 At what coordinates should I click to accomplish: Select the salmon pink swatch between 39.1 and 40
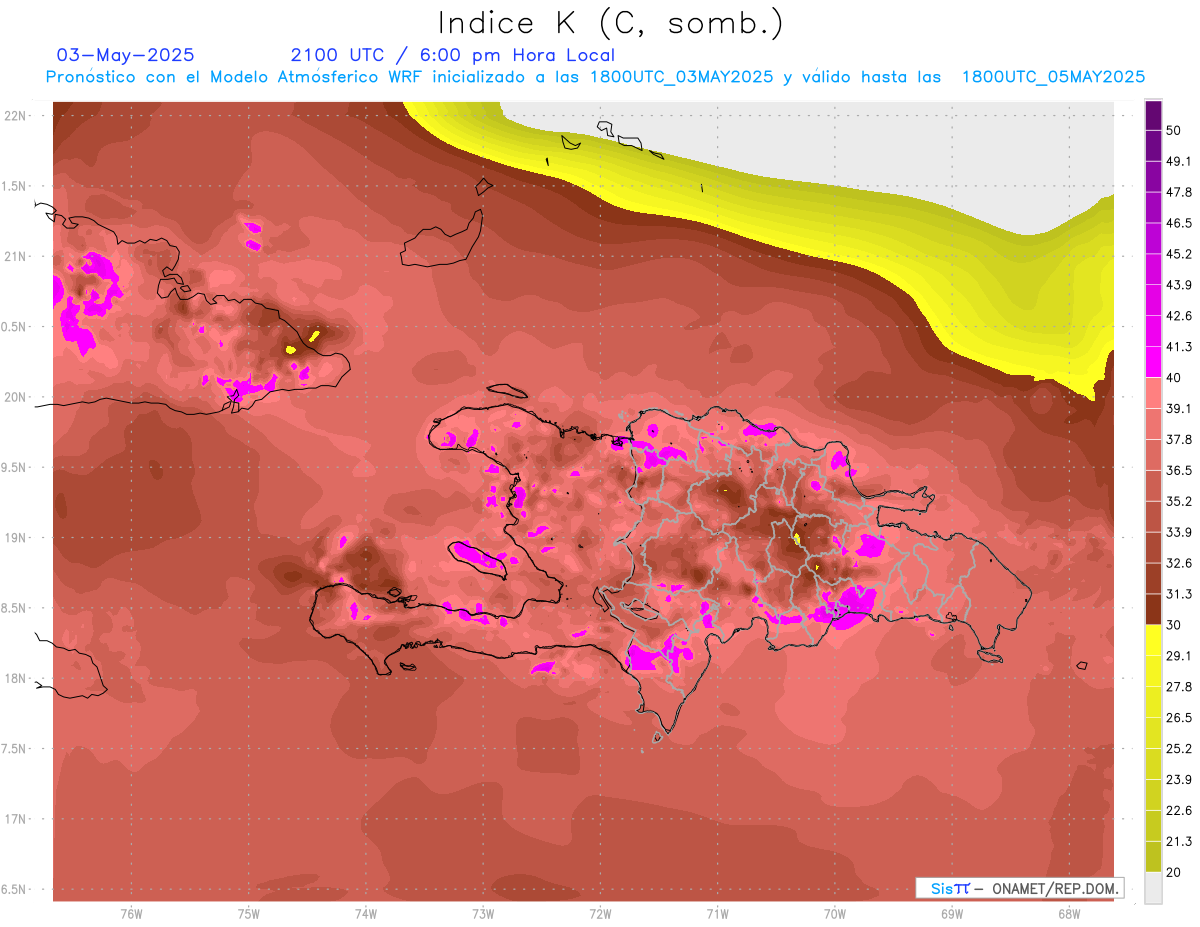pyautogui.click(x=1153, y=393)
